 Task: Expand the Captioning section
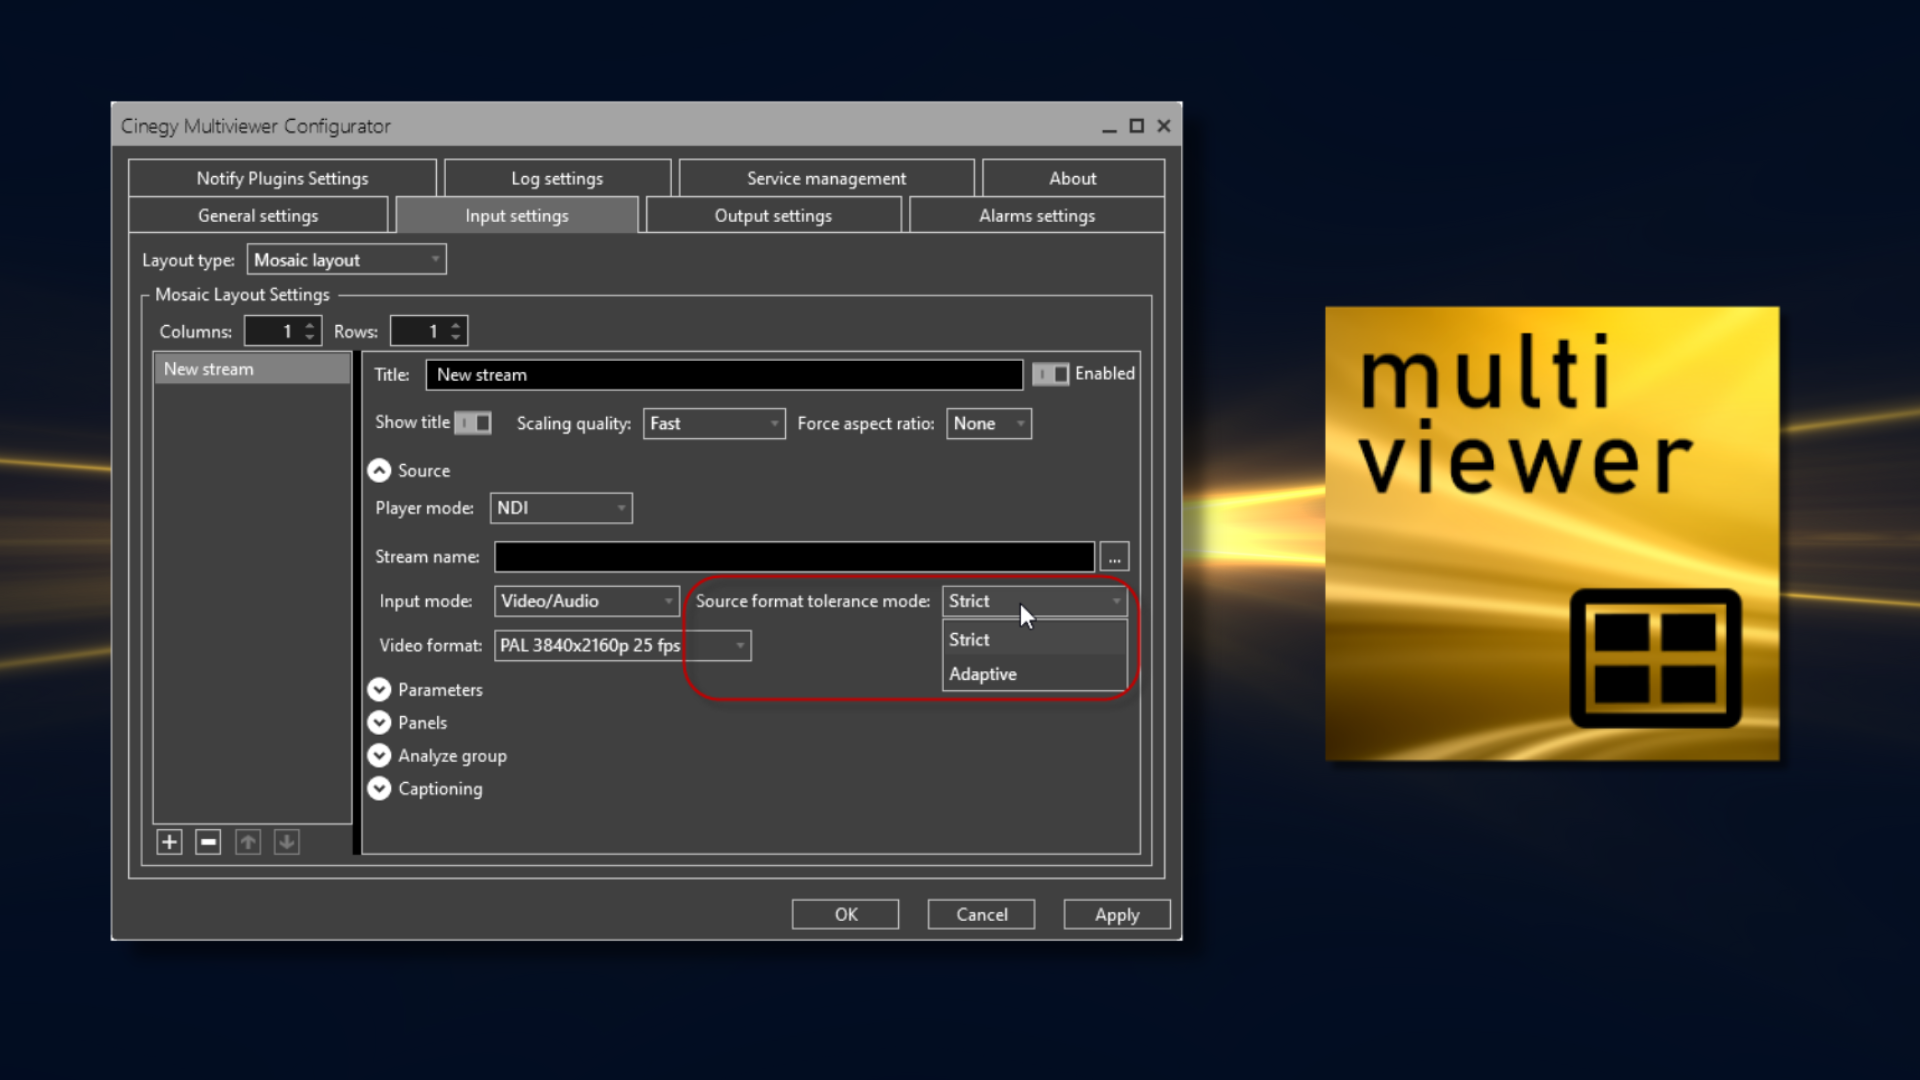[379, 788]
